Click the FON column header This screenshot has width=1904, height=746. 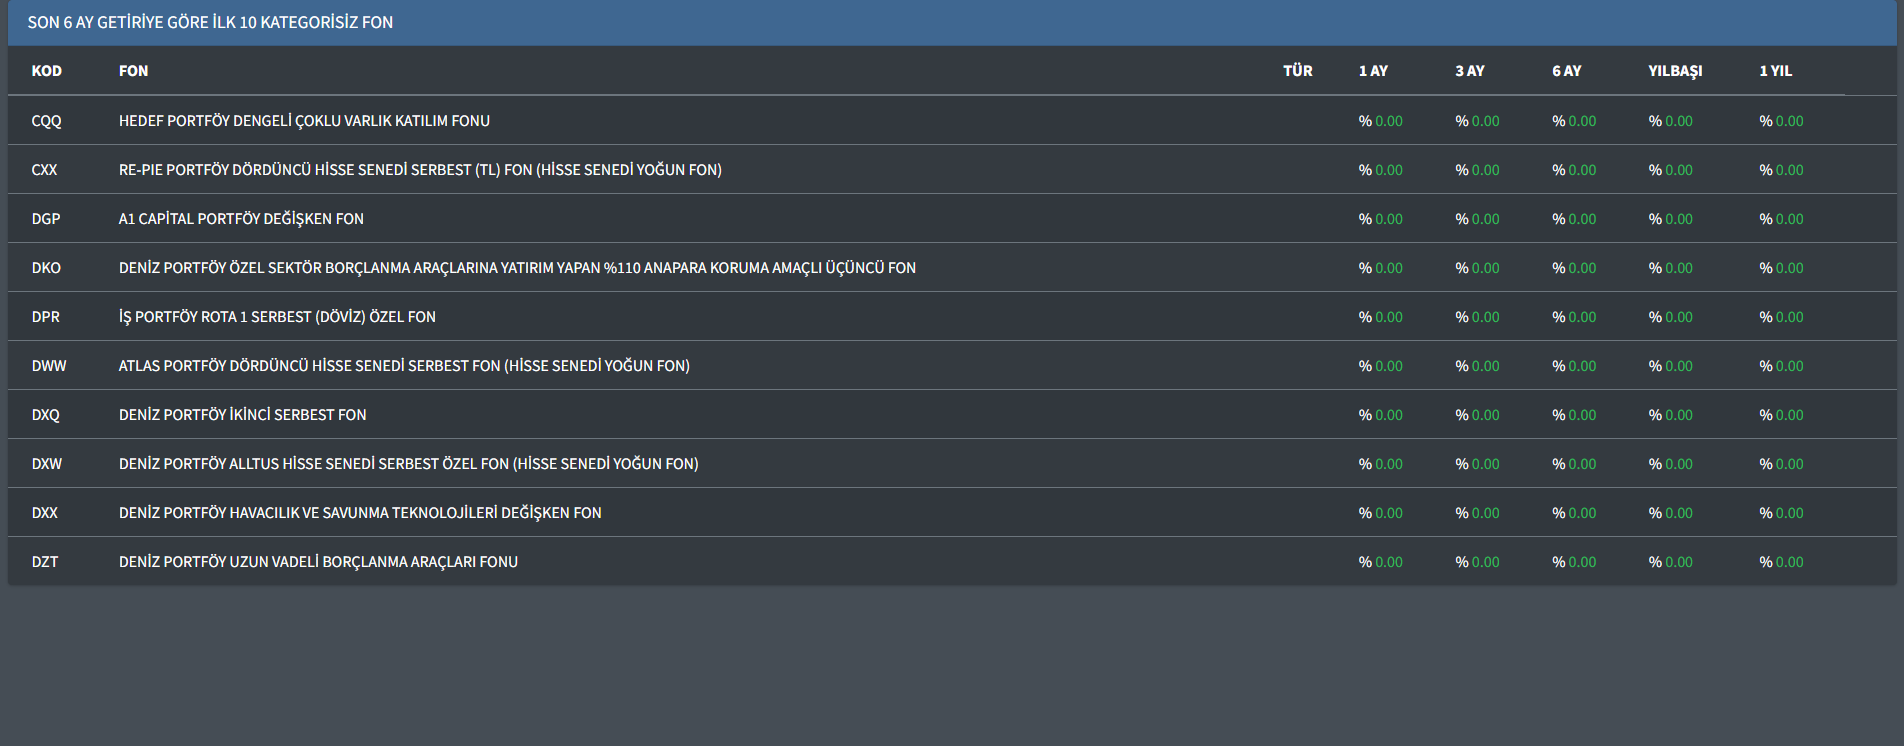[x=133, y=71]
